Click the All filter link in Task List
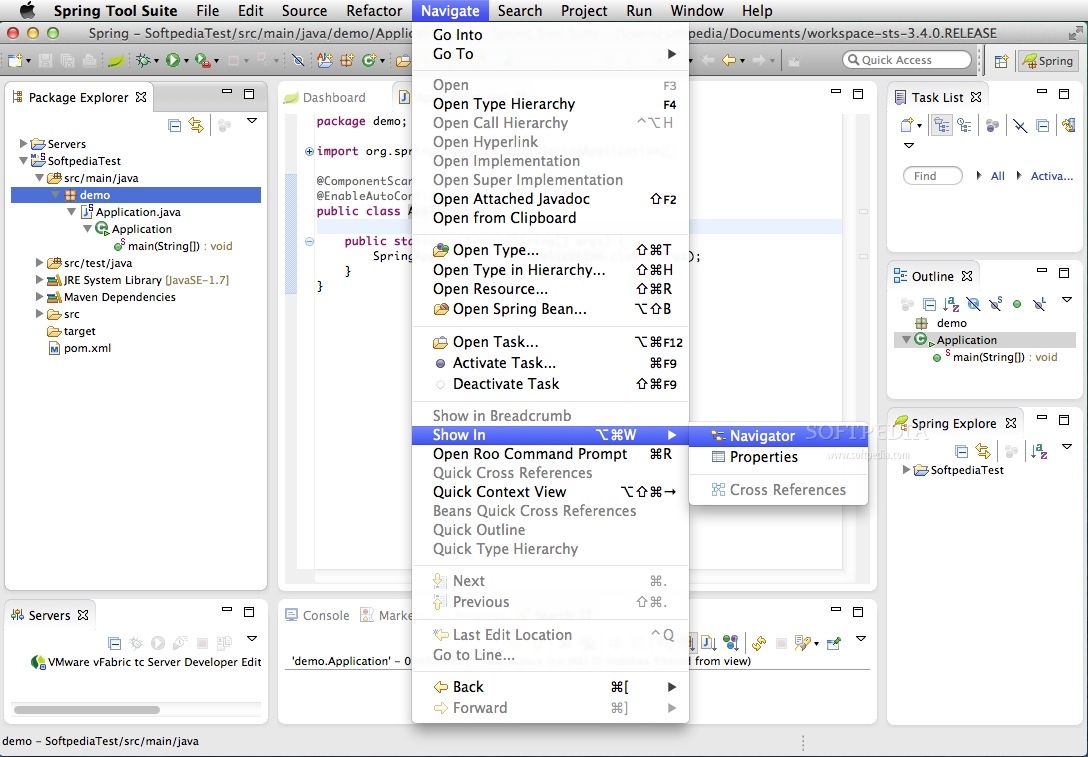Viewport: 1088px width, 757px height. pos(998,176)
